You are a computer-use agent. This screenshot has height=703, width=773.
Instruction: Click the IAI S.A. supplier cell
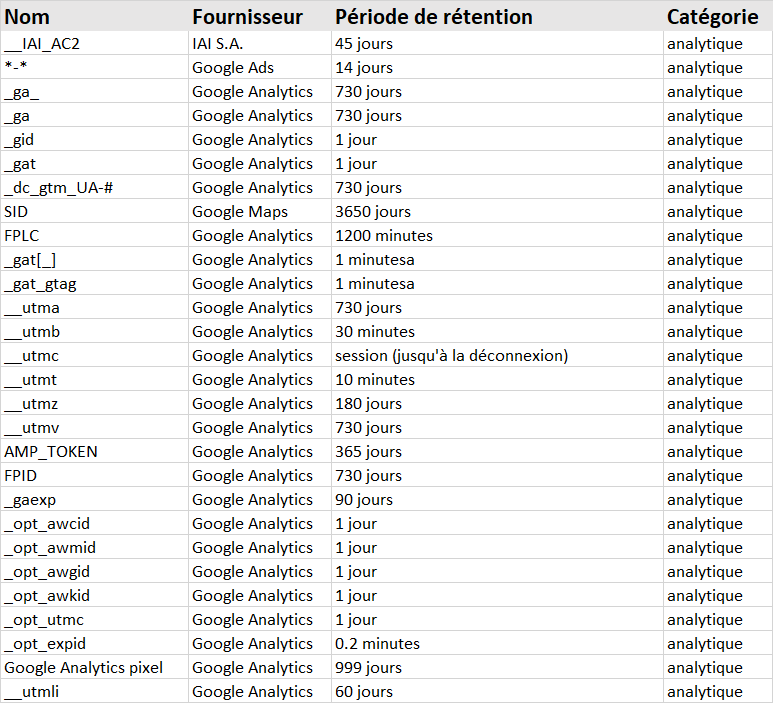217,44
